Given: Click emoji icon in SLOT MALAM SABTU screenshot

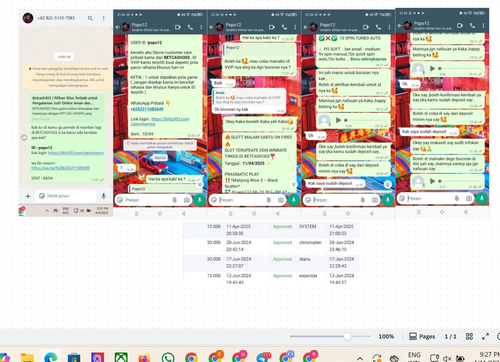Looking at the screenshot, I should [x=214, y=200].
